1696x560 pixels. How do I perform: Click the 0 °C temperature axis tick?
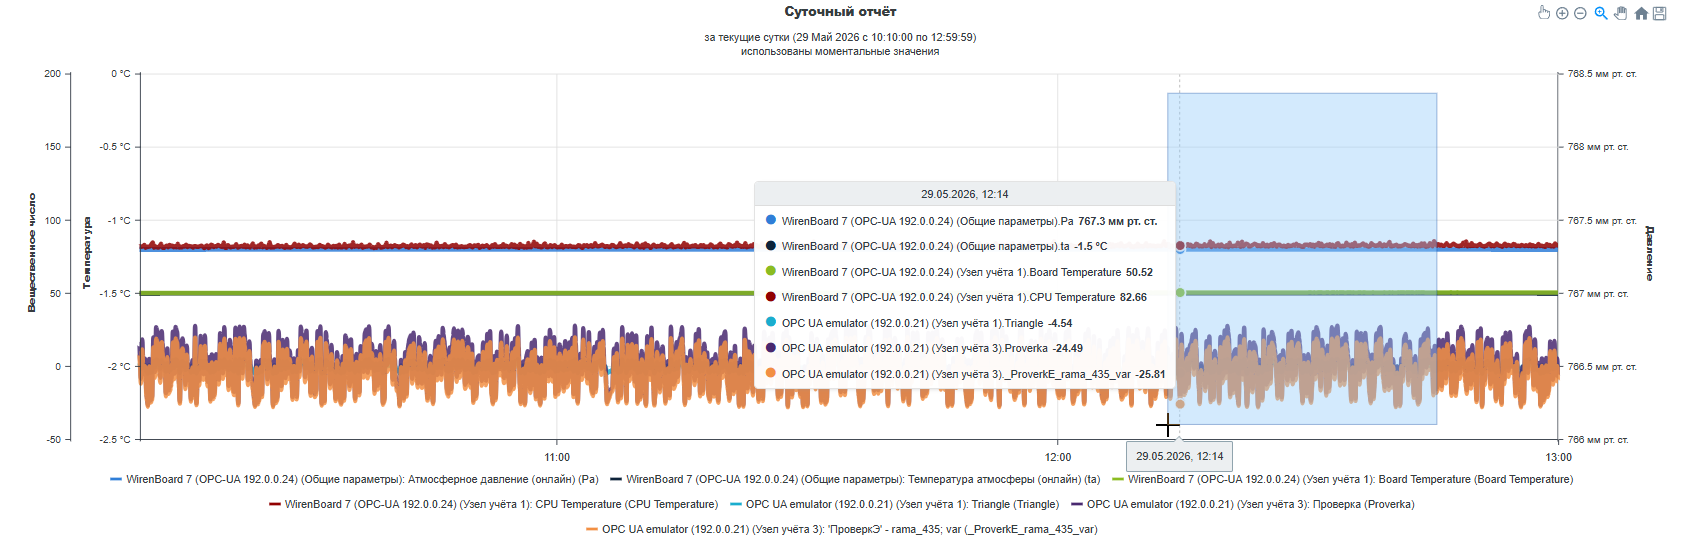[120, 74]
